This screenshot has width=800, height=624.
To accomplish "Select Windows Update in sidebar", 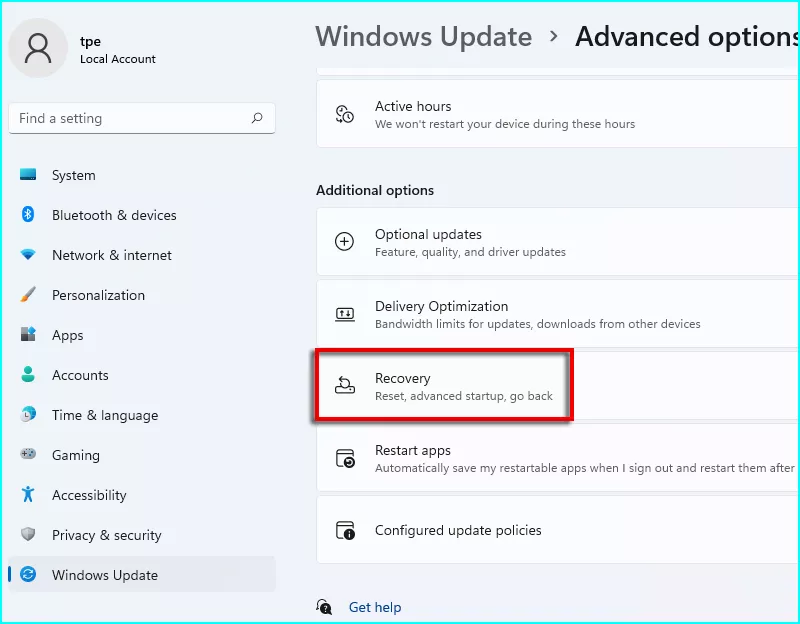I will (x=142, y=575).
